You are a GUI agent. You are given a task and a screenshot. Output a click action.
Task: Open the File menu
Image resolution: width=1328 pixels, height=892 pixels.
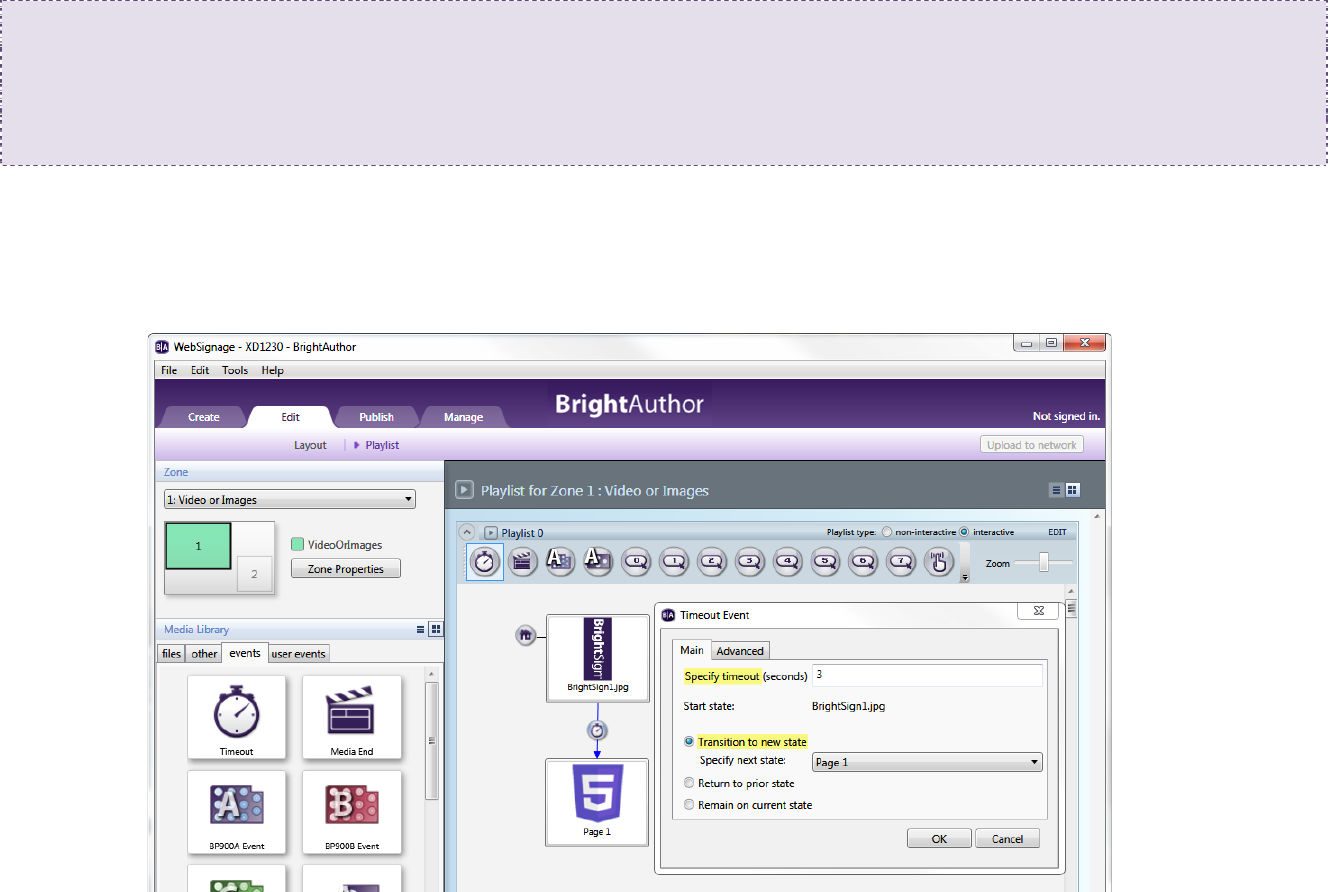click(x=169, y=370)
